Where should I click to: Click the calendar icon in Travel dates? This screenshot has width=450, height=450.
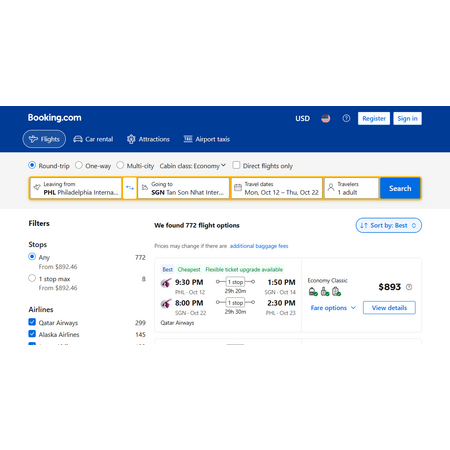[238, 188]
